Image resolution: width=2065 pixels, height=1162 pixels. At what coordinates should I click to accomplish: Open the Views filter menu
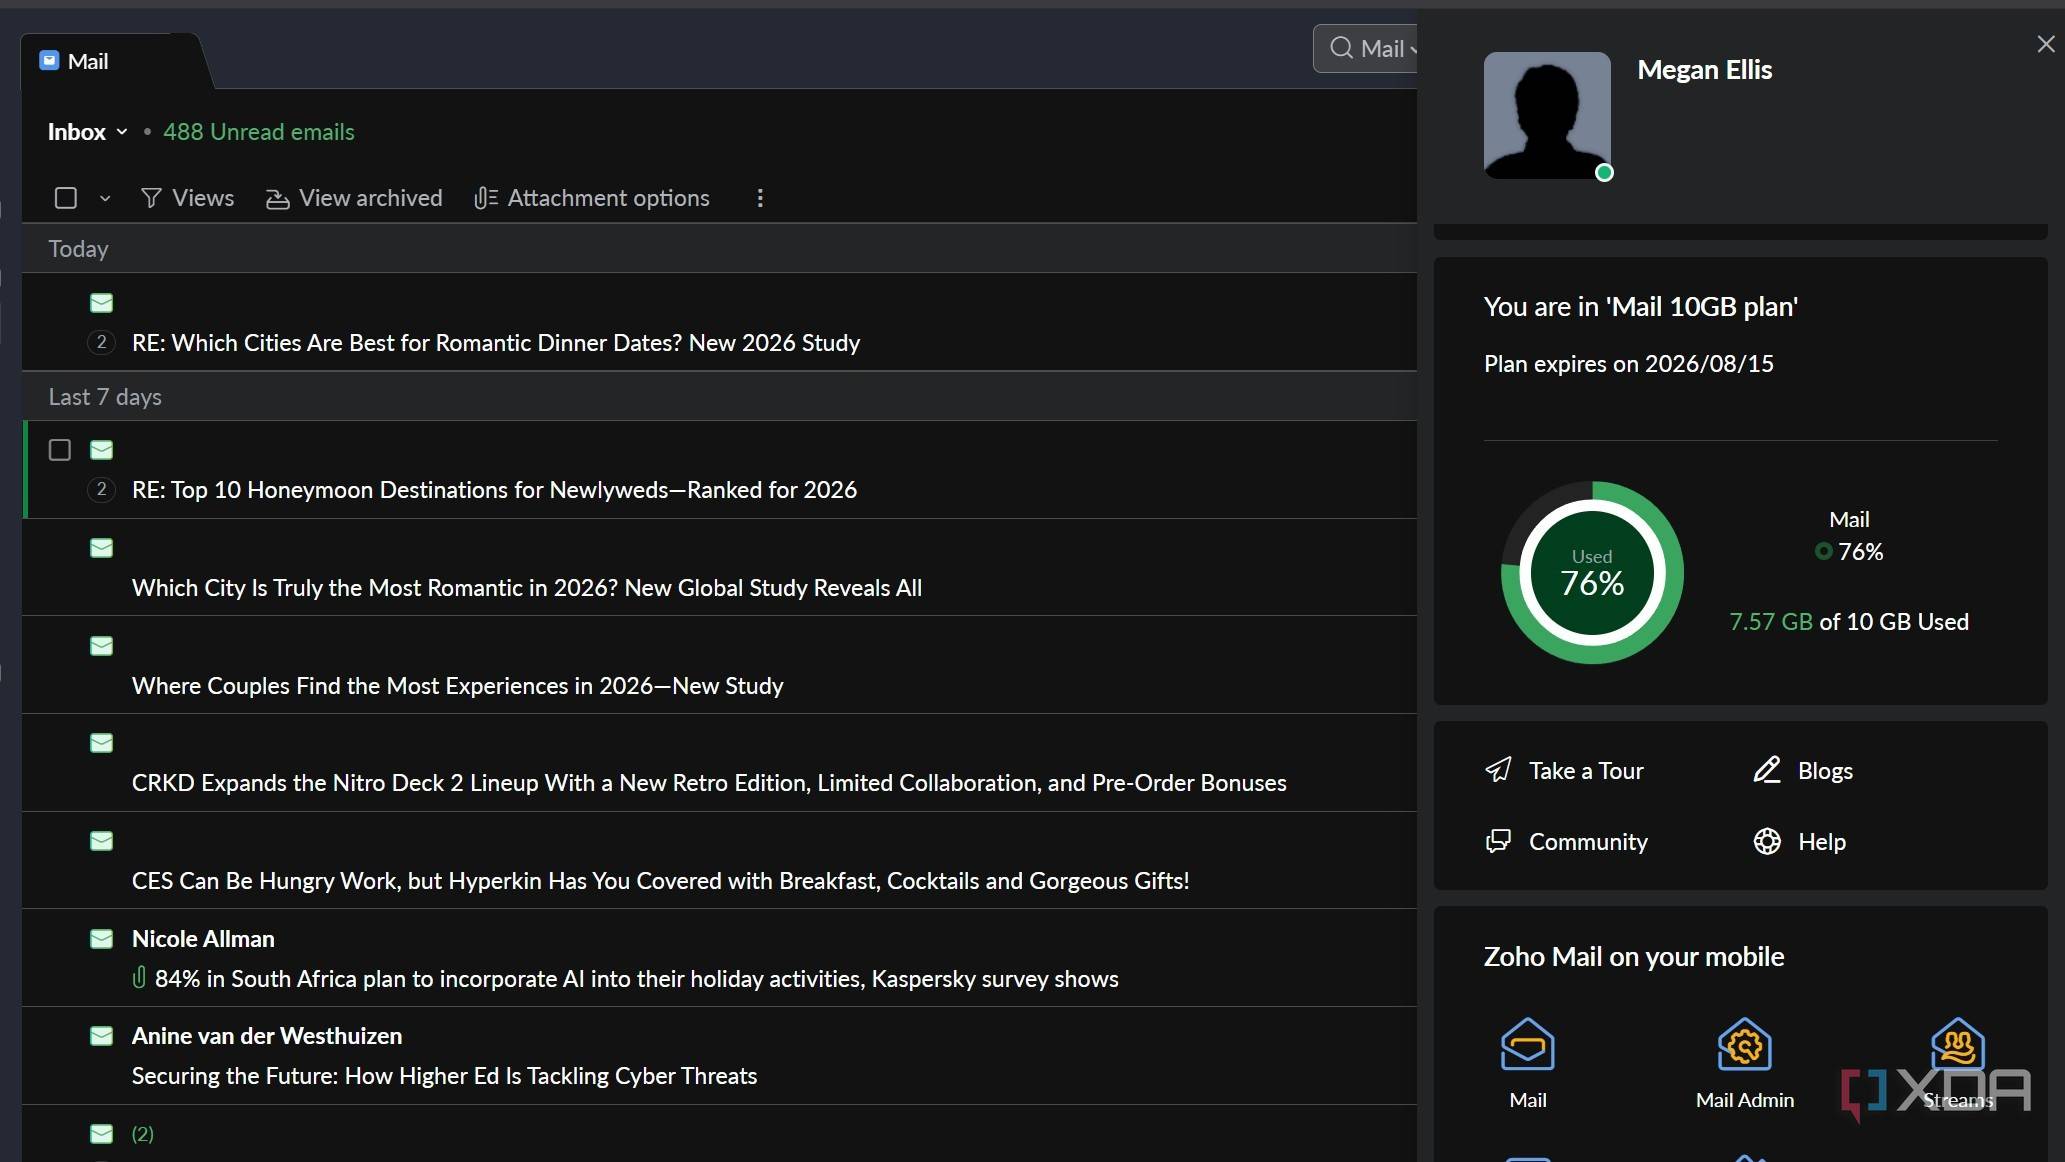pos(188,198)
